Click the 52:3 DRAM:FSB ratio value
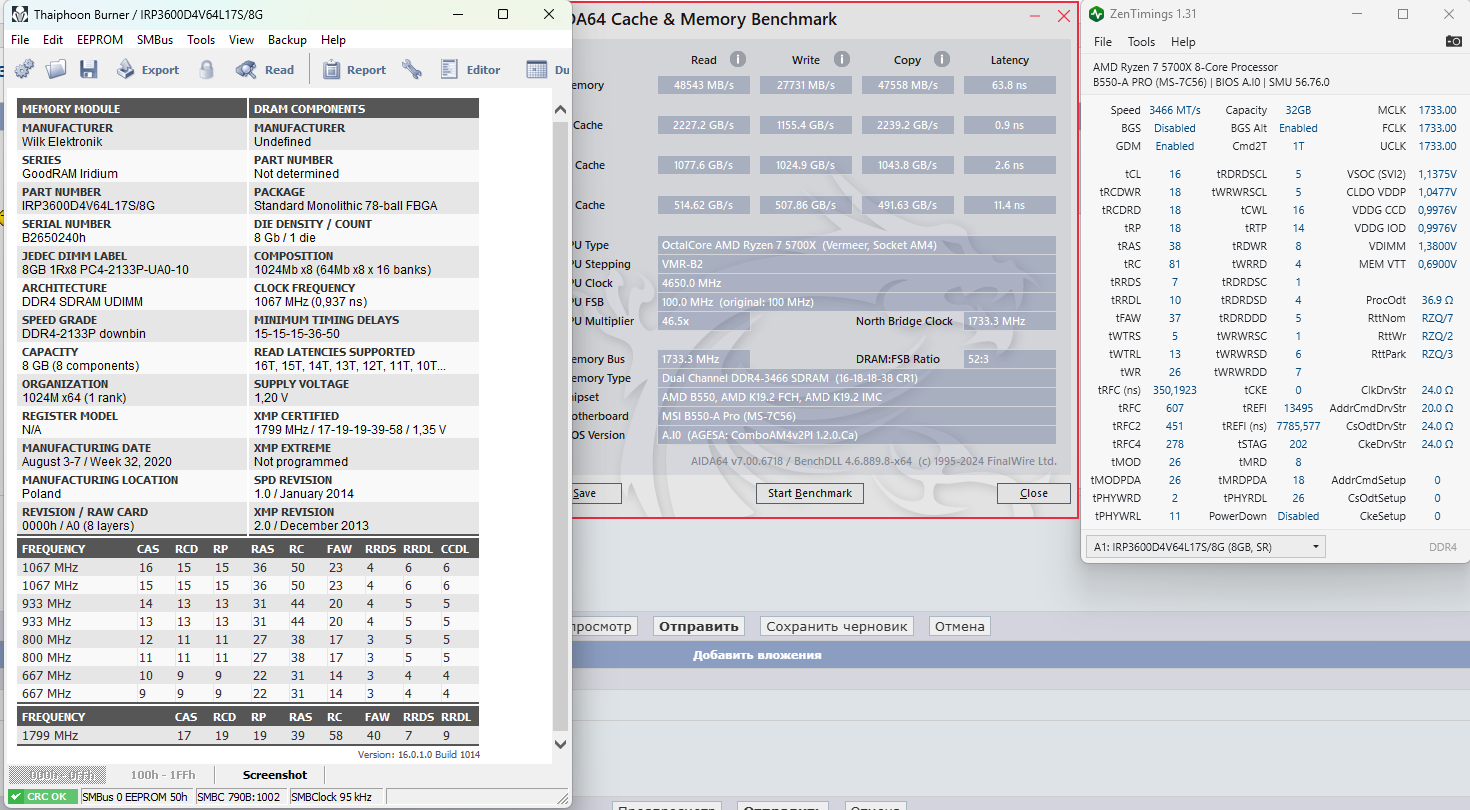The image size is (1470, 810). 1010,359
